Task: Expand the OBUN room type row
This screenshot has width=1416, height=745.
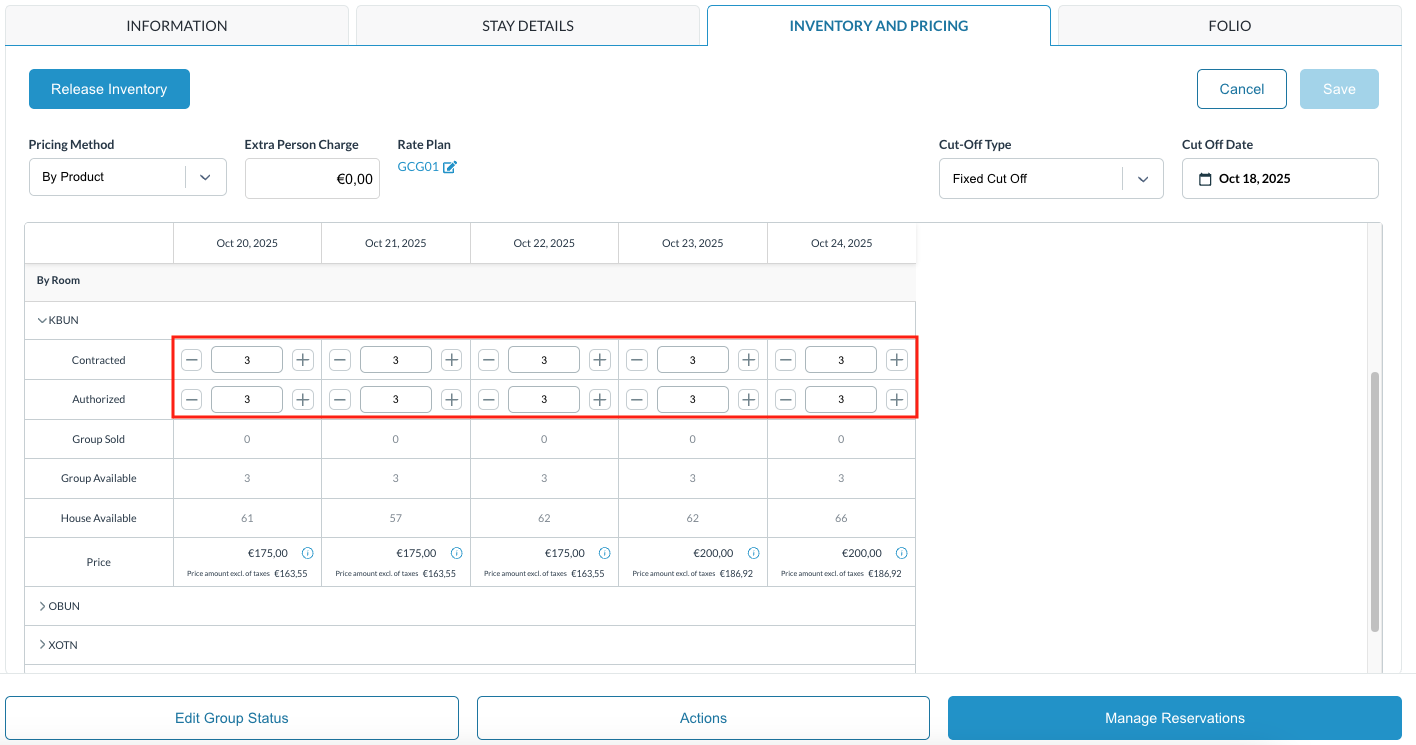Action: tap(42, 606)
